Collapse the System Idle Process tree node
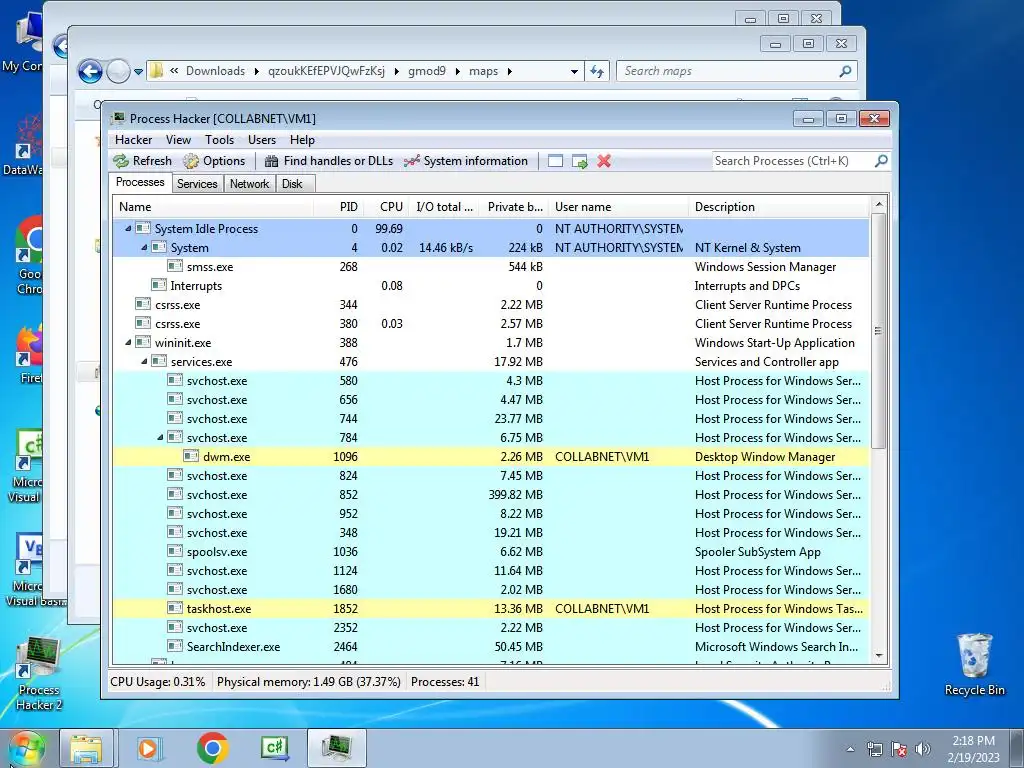Viewport: 1024px width, 768px height. pos(128,229)
